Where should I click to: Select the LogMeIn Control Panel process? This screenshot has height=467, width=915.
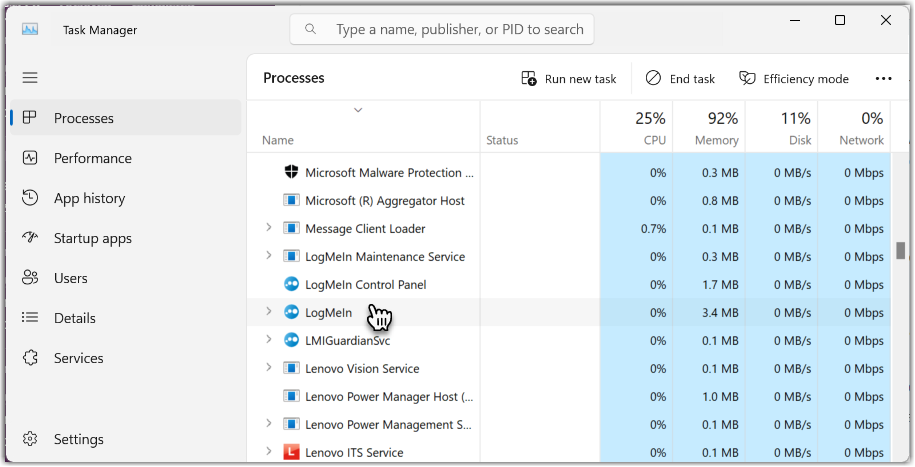point(569,285)
